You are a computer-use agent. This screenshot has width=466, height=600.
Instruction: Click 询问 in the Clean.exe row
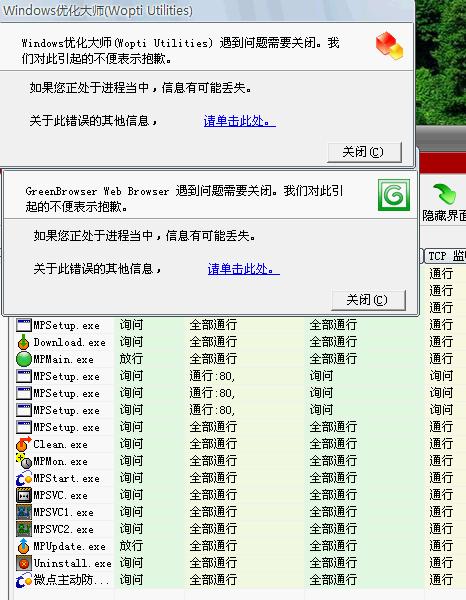131,444
